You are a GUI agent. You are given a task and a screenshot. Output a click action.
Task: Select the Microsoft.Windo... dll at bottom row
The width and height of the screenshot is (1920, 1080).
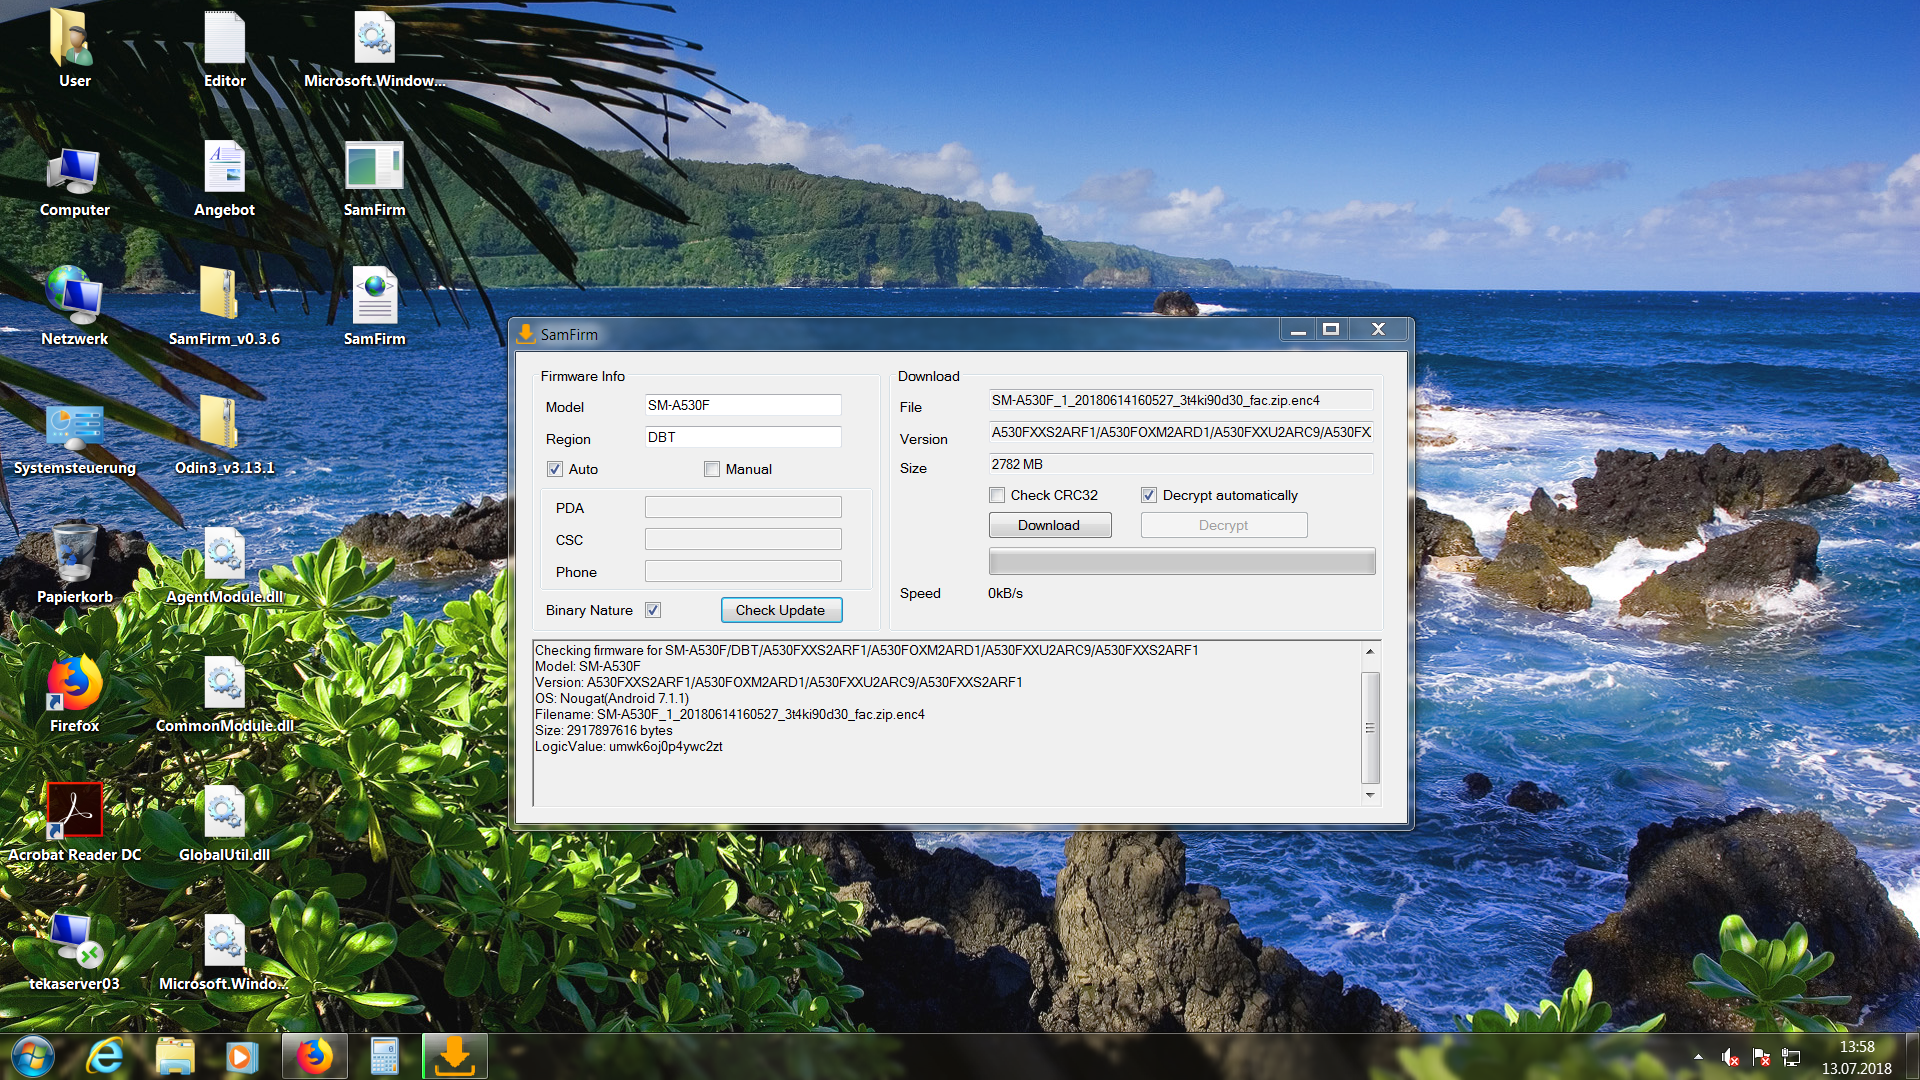[224, 952]
